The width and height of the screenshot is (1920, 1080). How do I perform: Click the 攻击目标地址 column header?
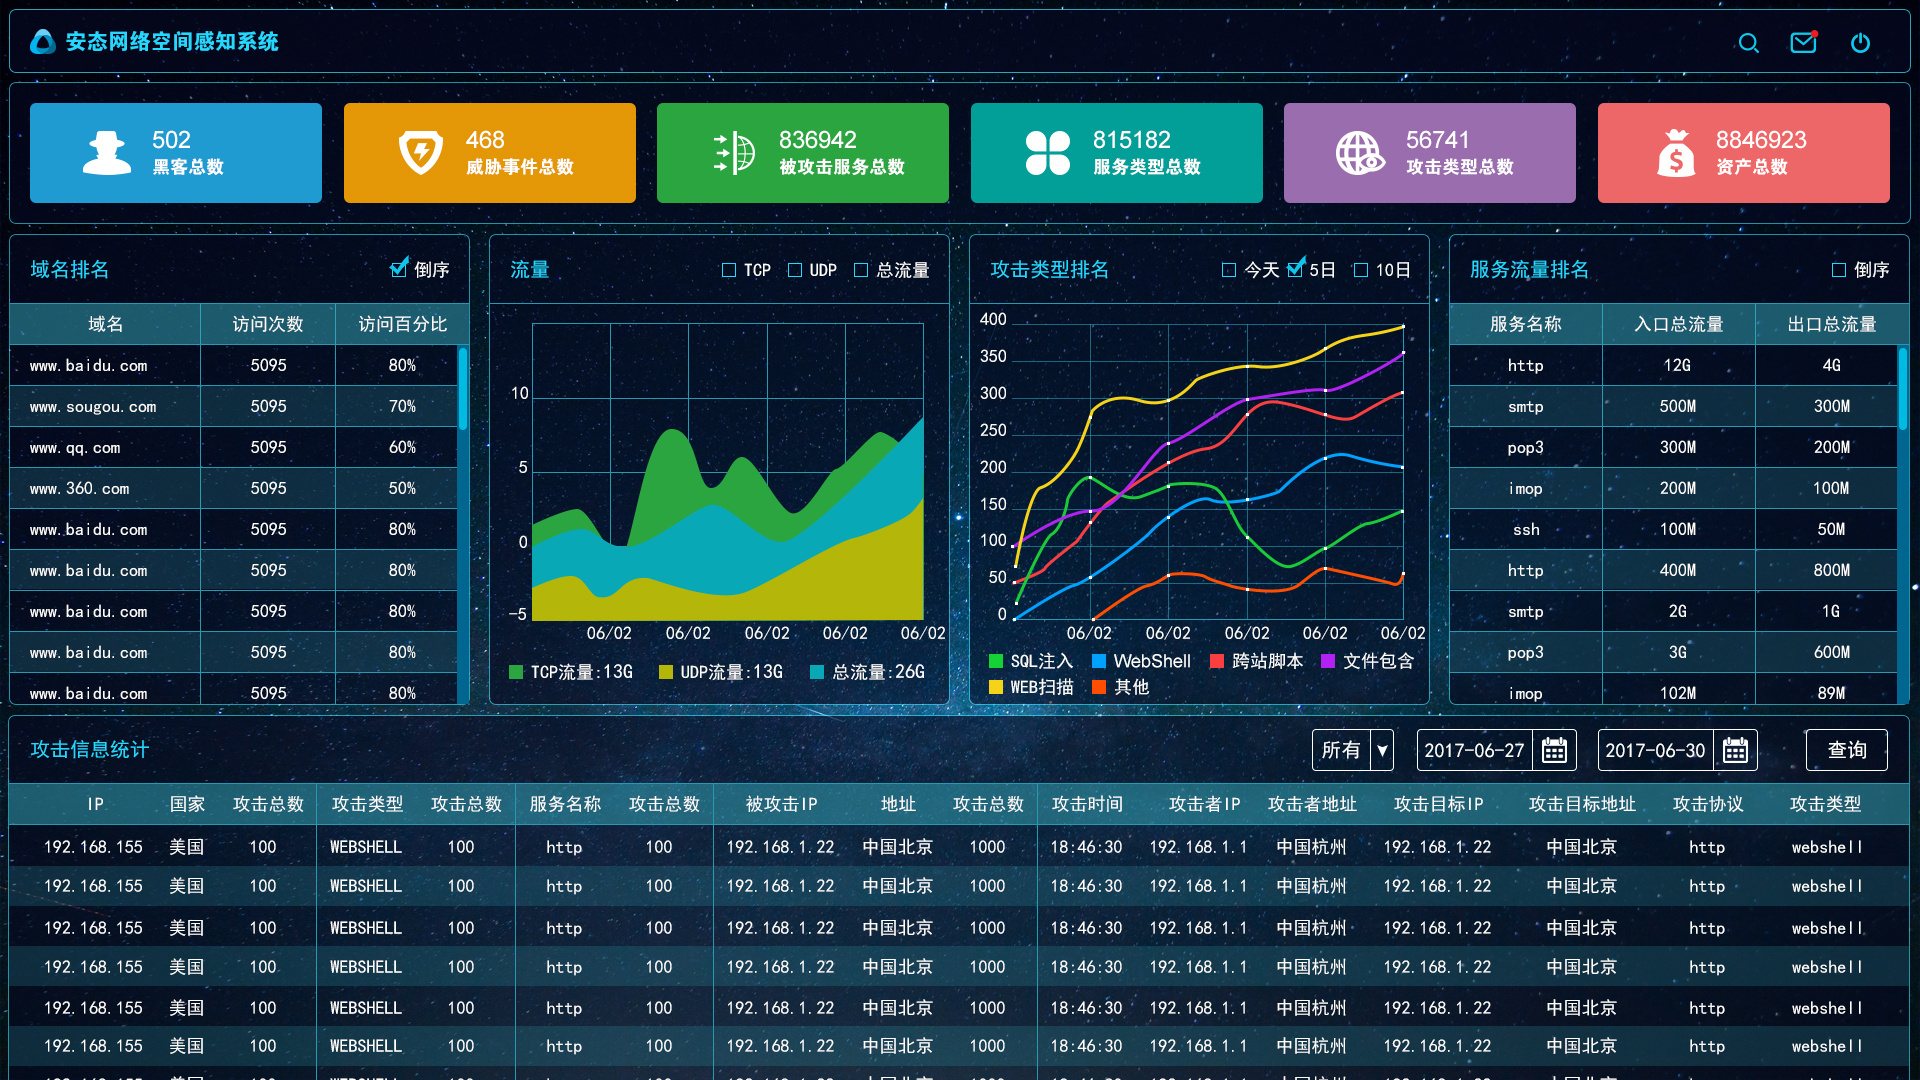[x=1582, y=804]
